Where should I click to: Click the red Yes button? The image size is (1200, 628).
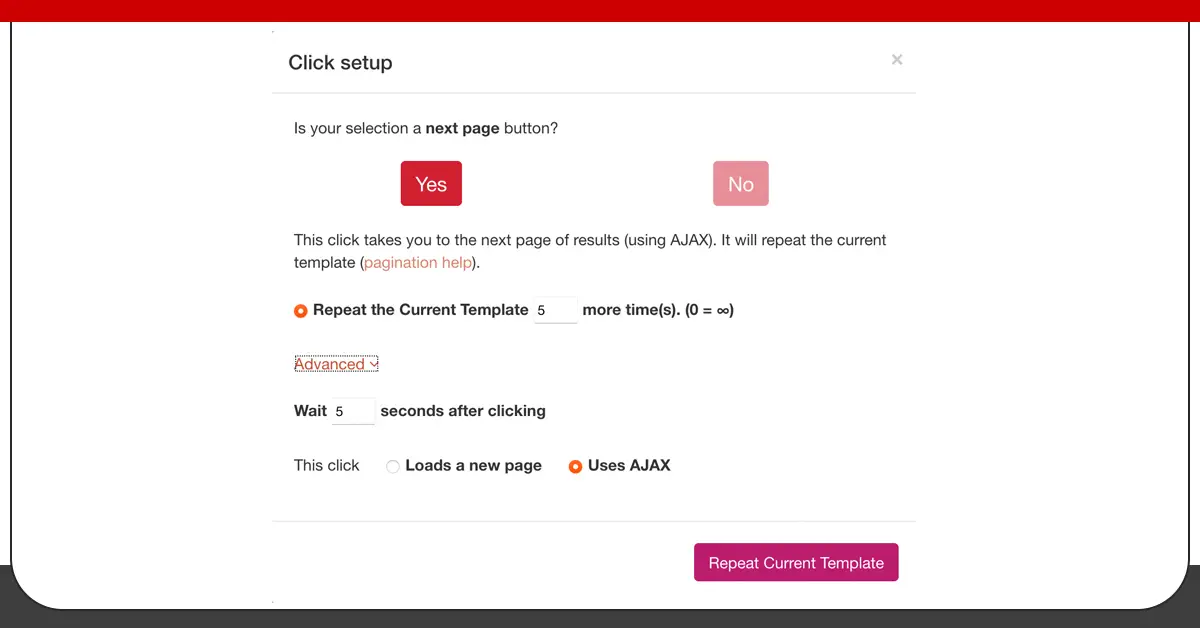point(431,184)
